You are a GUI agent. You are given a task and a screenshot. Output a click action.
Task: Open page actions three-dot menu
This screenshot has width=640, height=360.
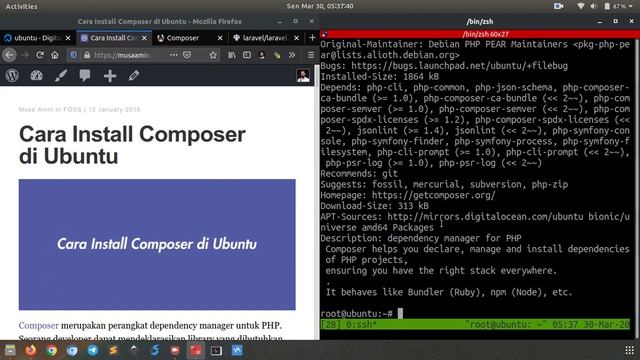point(174,55)
